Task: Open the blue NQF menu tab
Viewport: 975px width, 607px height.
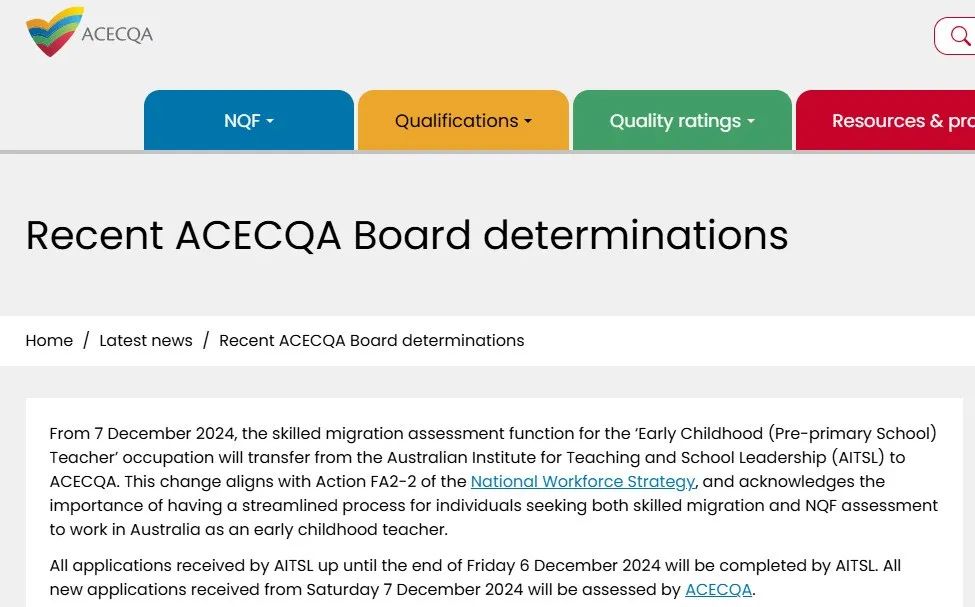Action: (249, 120)
